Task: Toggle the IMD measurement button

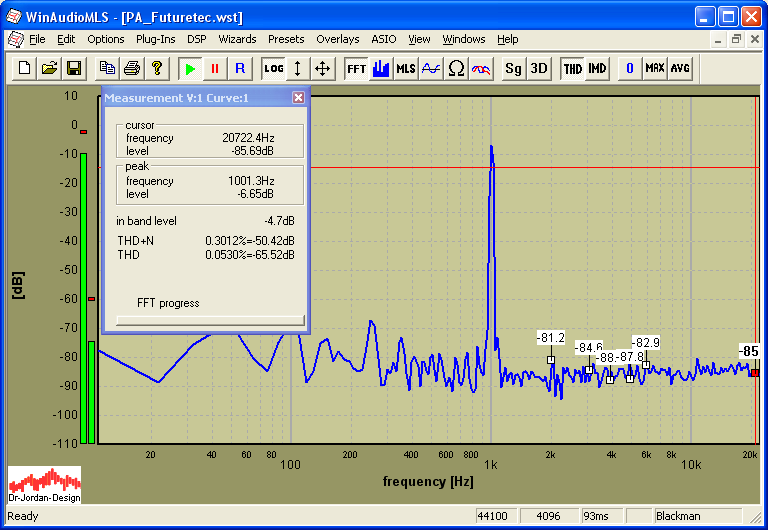Action: point(597,68)
